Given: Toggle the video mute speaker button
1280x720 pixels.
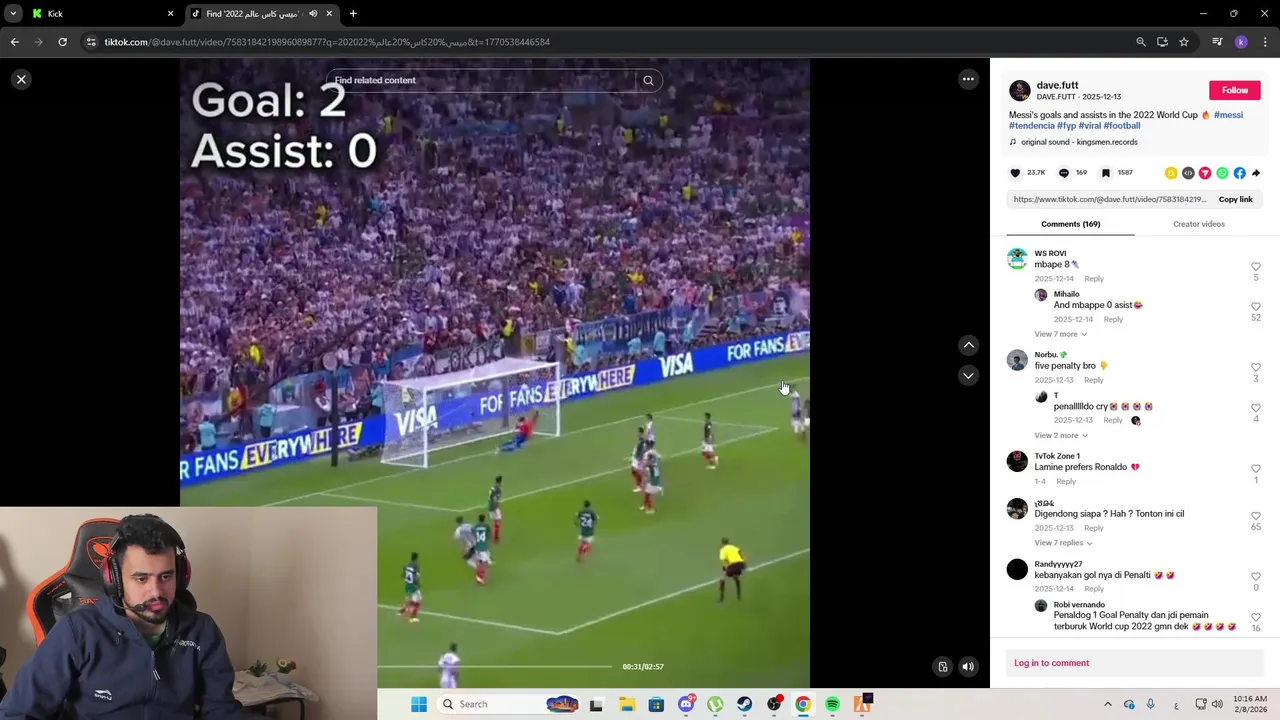Looking at the screenshot, I should [x=968, y=667].
